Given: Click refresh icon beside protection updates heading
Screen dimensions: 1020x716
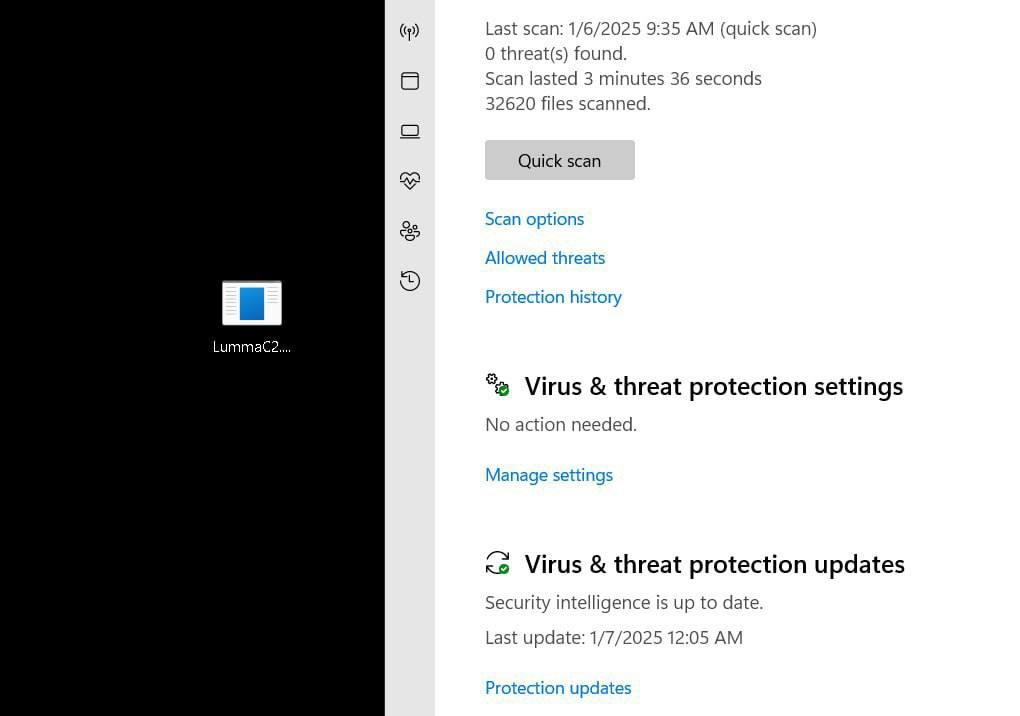Looking at the screenshot, I should 497,563.
